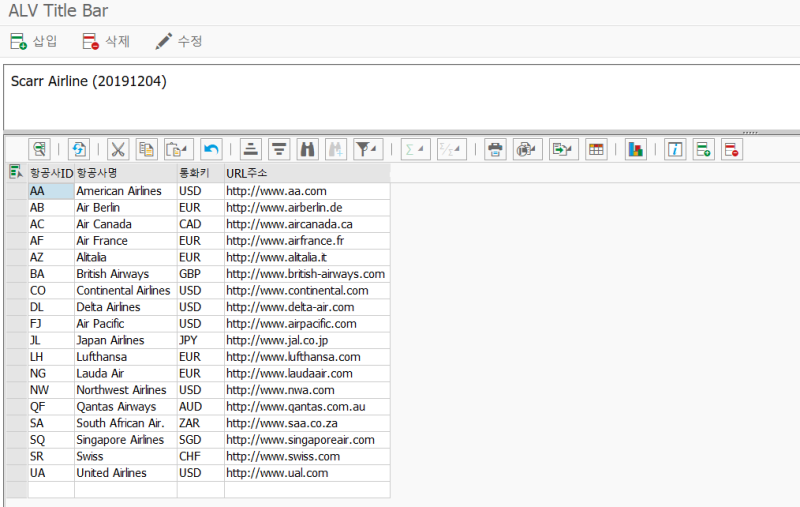Click the Copy text icon
800x507 pixels.
click(146, 149)
